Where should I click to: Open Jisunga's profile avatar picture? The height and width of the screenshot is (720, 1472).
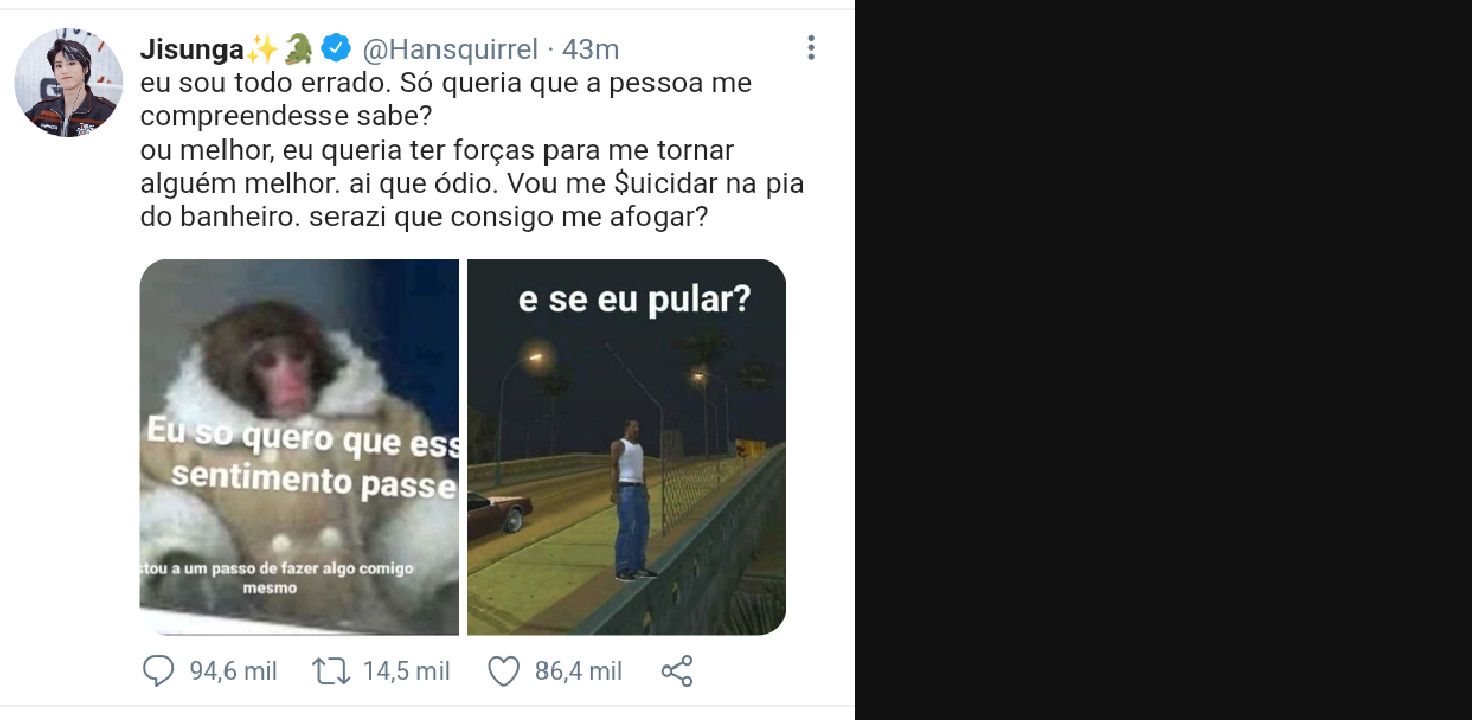68,82
